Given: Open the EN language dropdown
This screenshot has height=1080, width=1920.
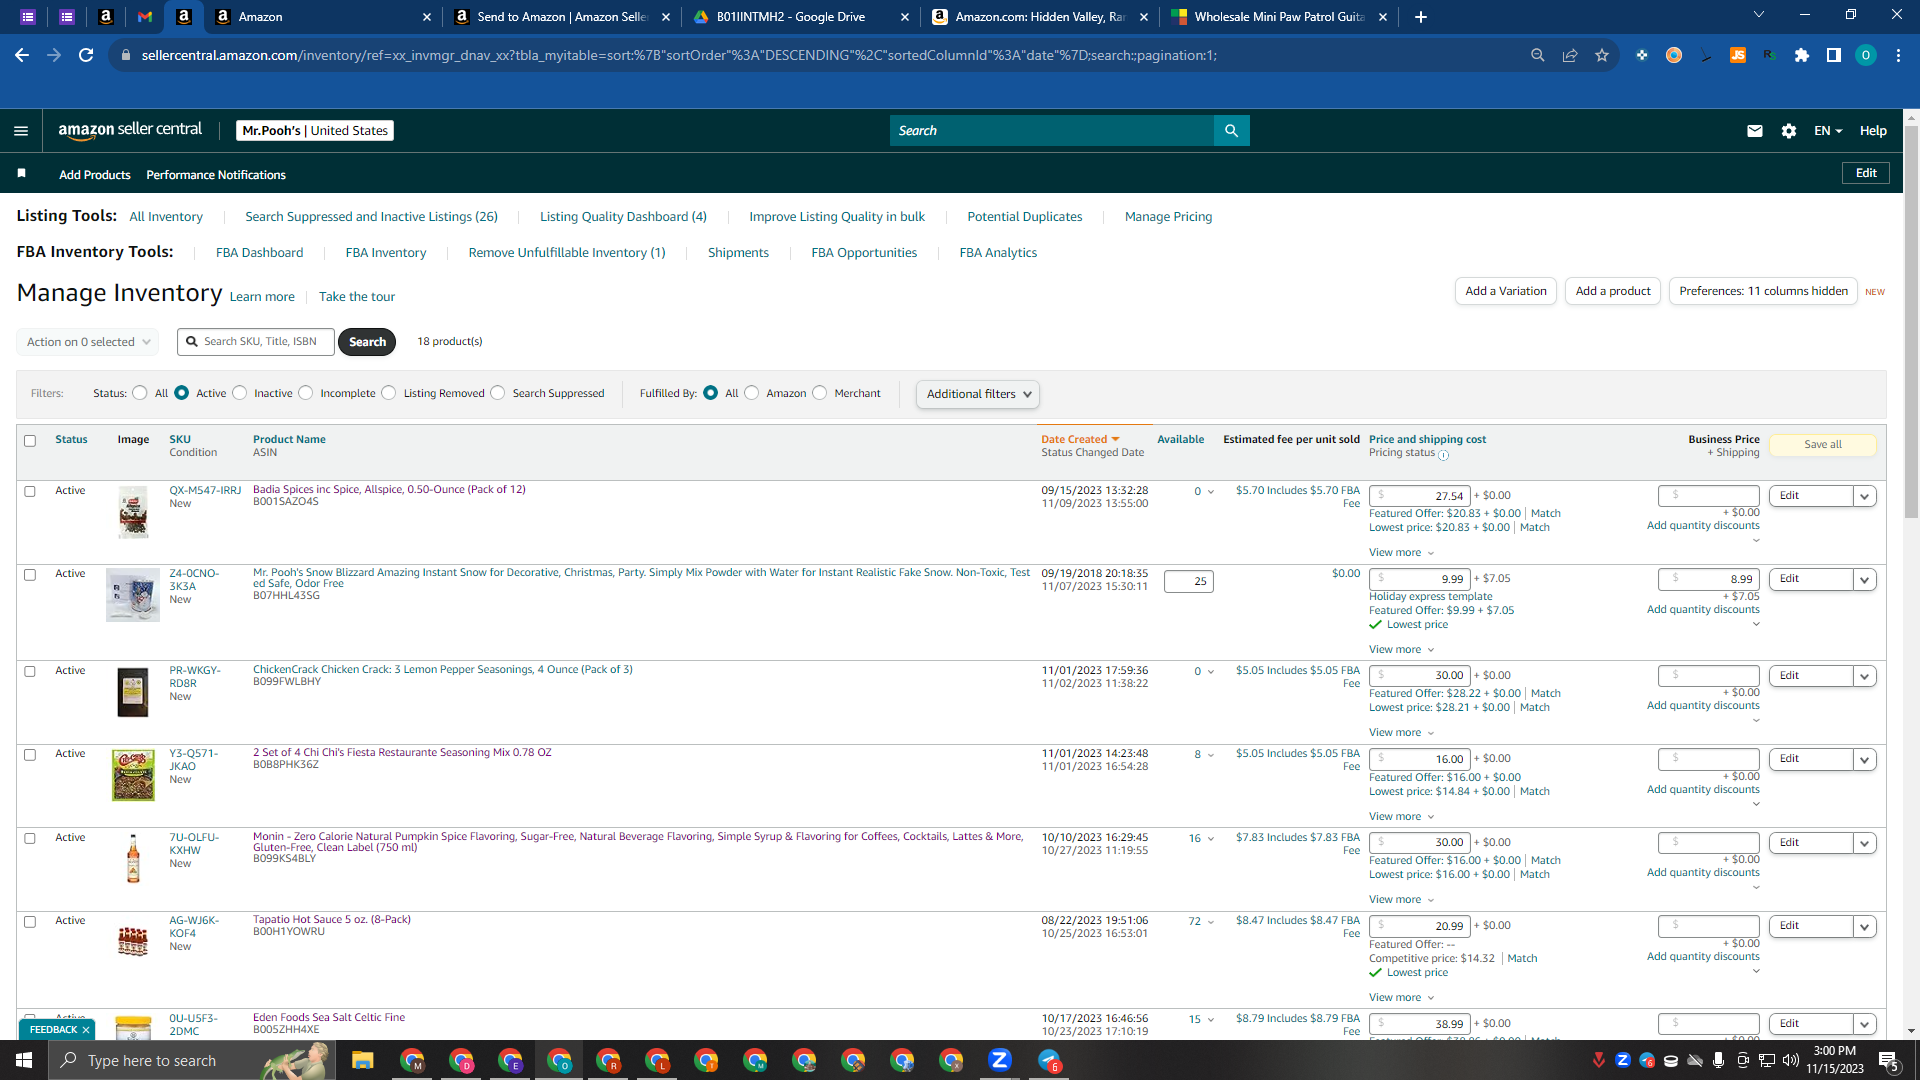Looking at the screenshot, I should pos(1828,131).
